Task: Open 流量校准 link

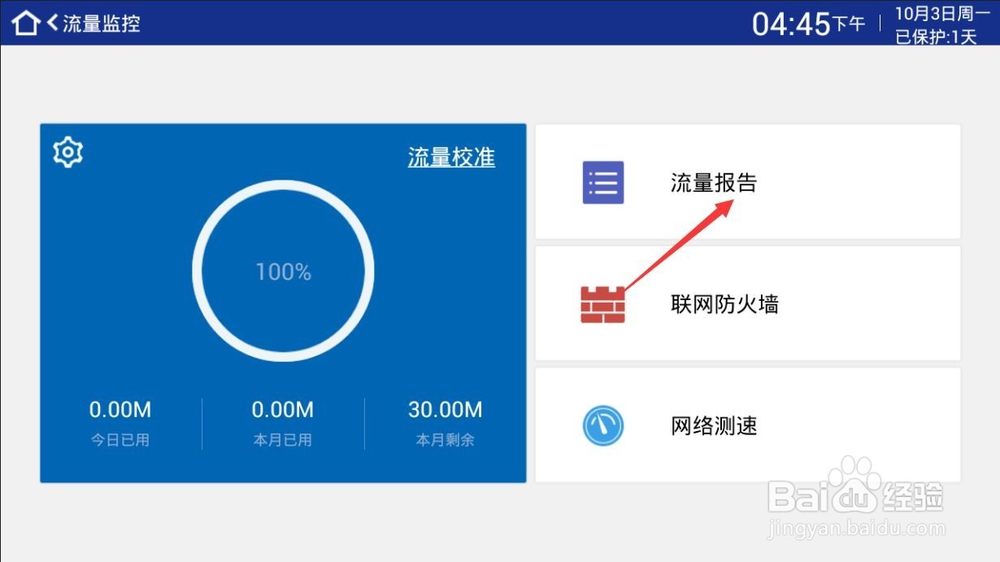Action: [452, 157]
